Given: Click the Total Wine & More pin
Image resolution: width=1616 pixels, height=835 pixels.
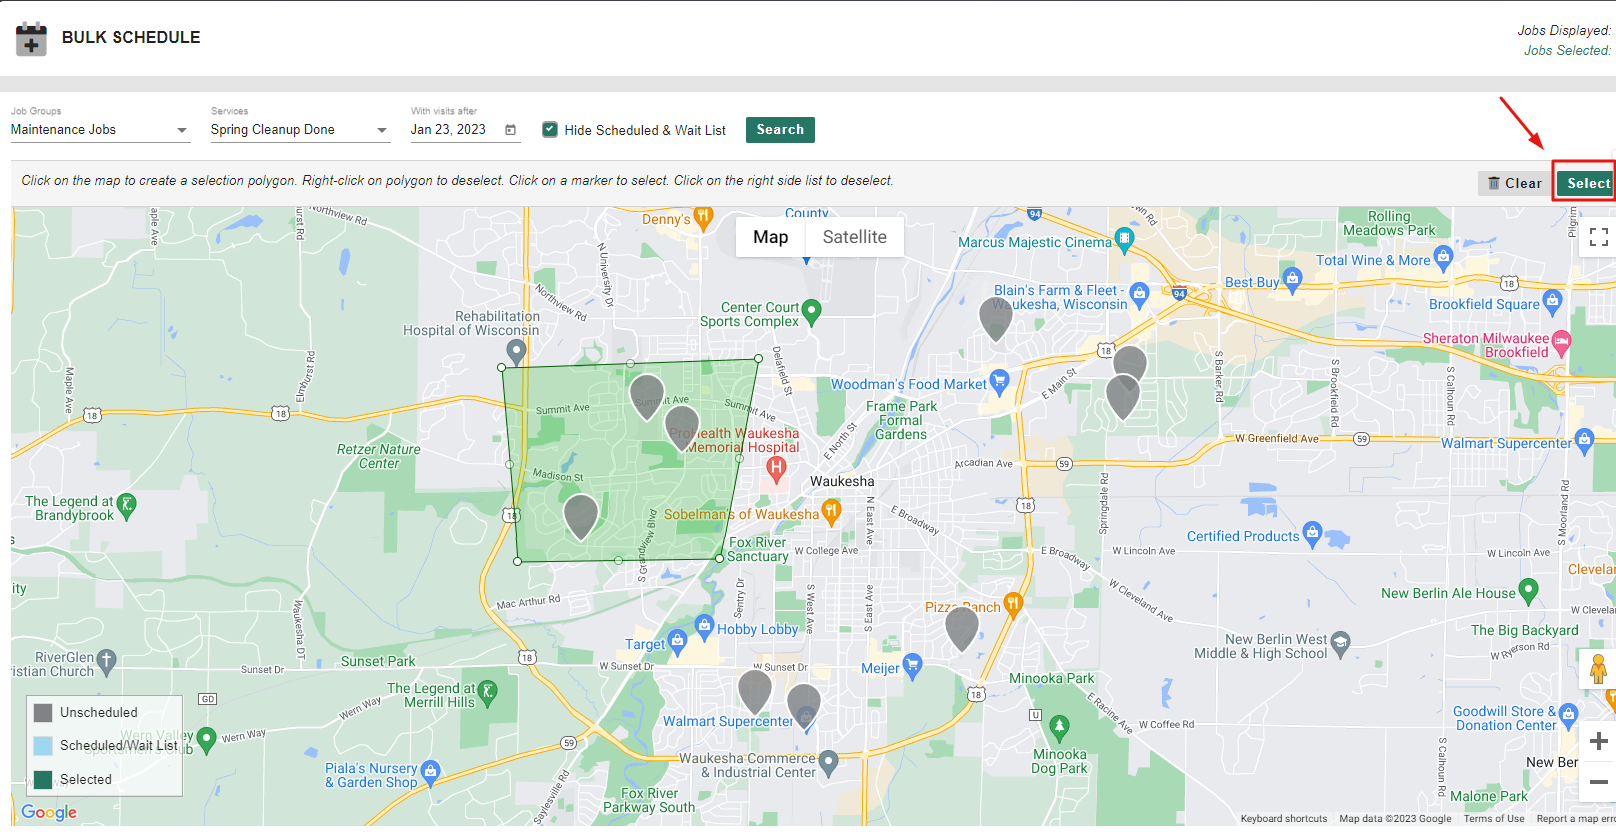Looking at the screenshot, I should 1443,258.
